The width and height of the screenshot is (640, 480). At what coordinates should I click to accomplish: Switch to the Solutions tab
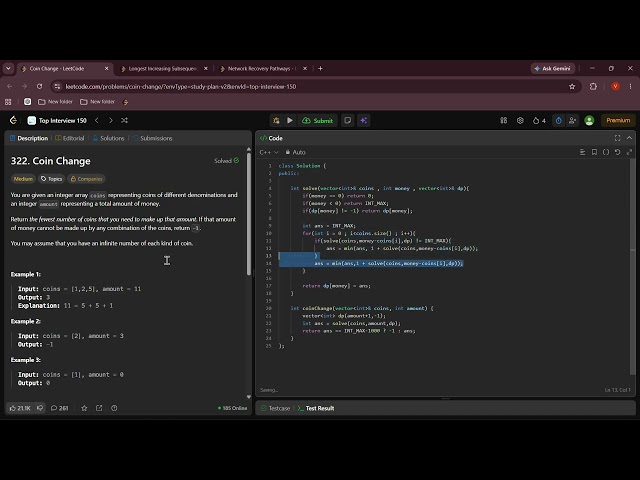coord(108,138)
